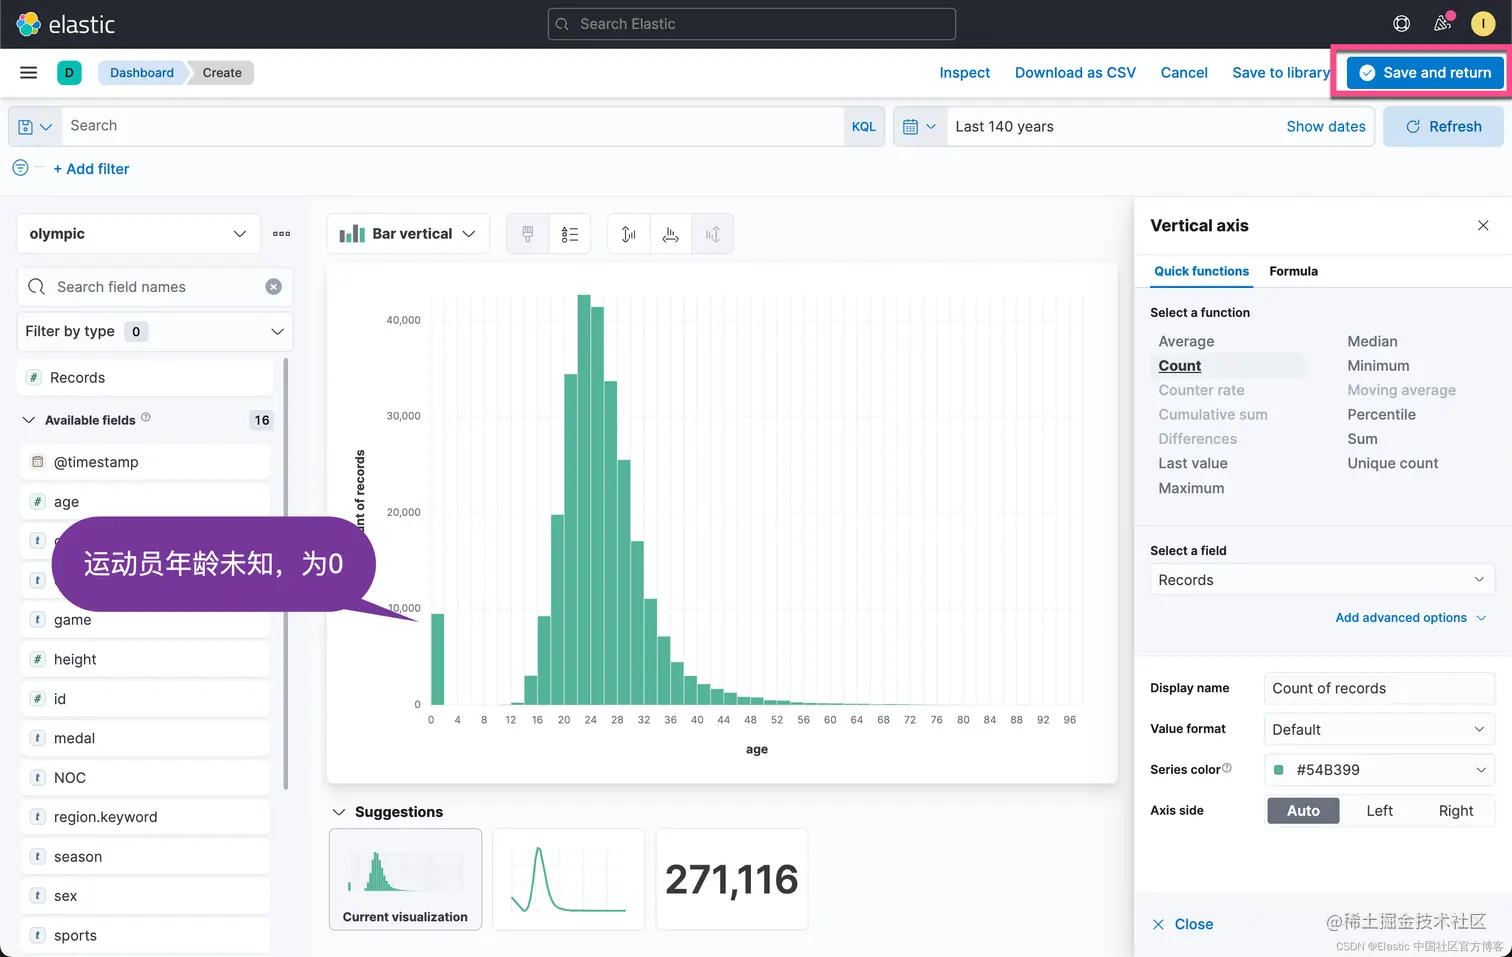Open the filter options icon
This screenshot has width=1512, height=957.
point(20,168)
